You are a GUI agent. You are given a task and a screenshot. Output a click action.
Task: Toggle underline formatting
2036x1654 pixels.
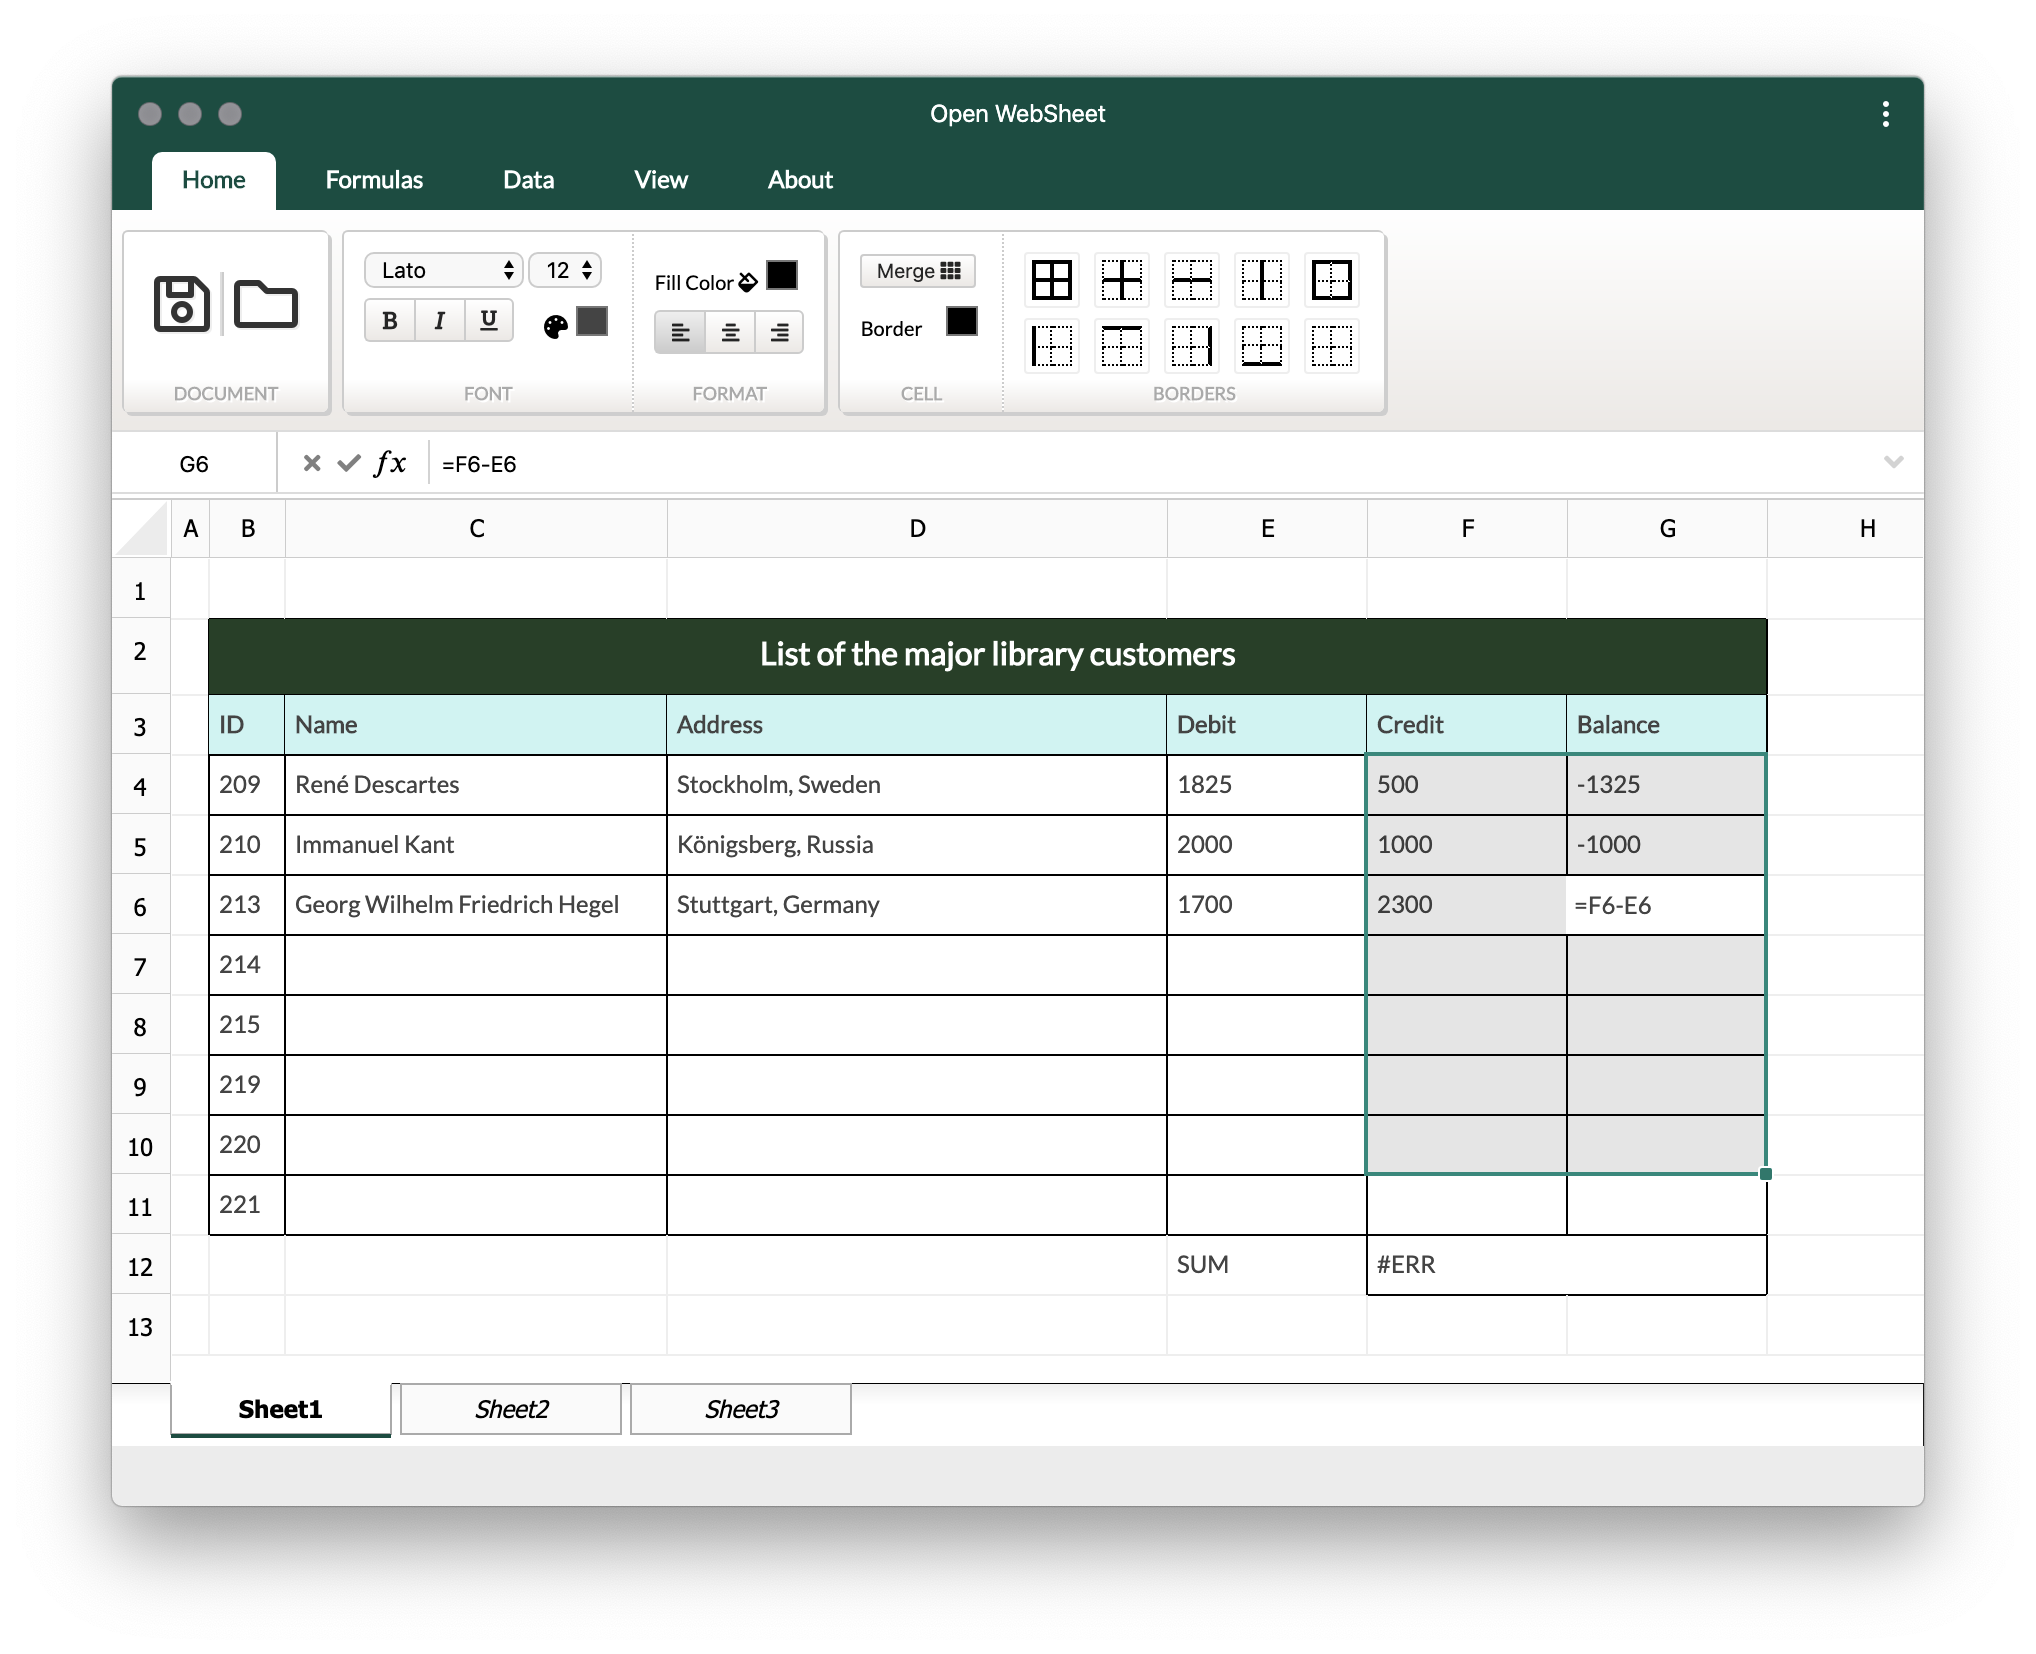tap(488, 321)
